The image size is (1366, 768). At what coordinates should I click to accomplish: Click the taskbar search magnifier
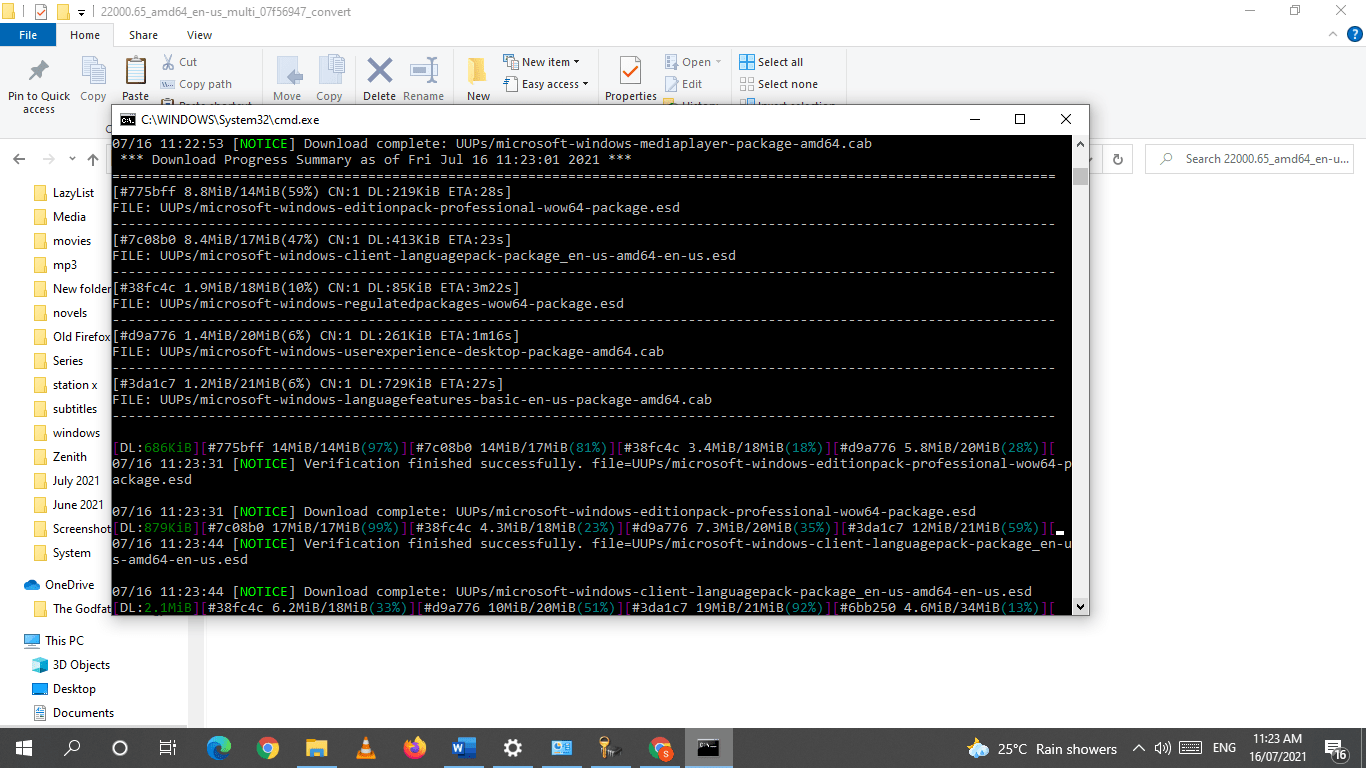72,748
